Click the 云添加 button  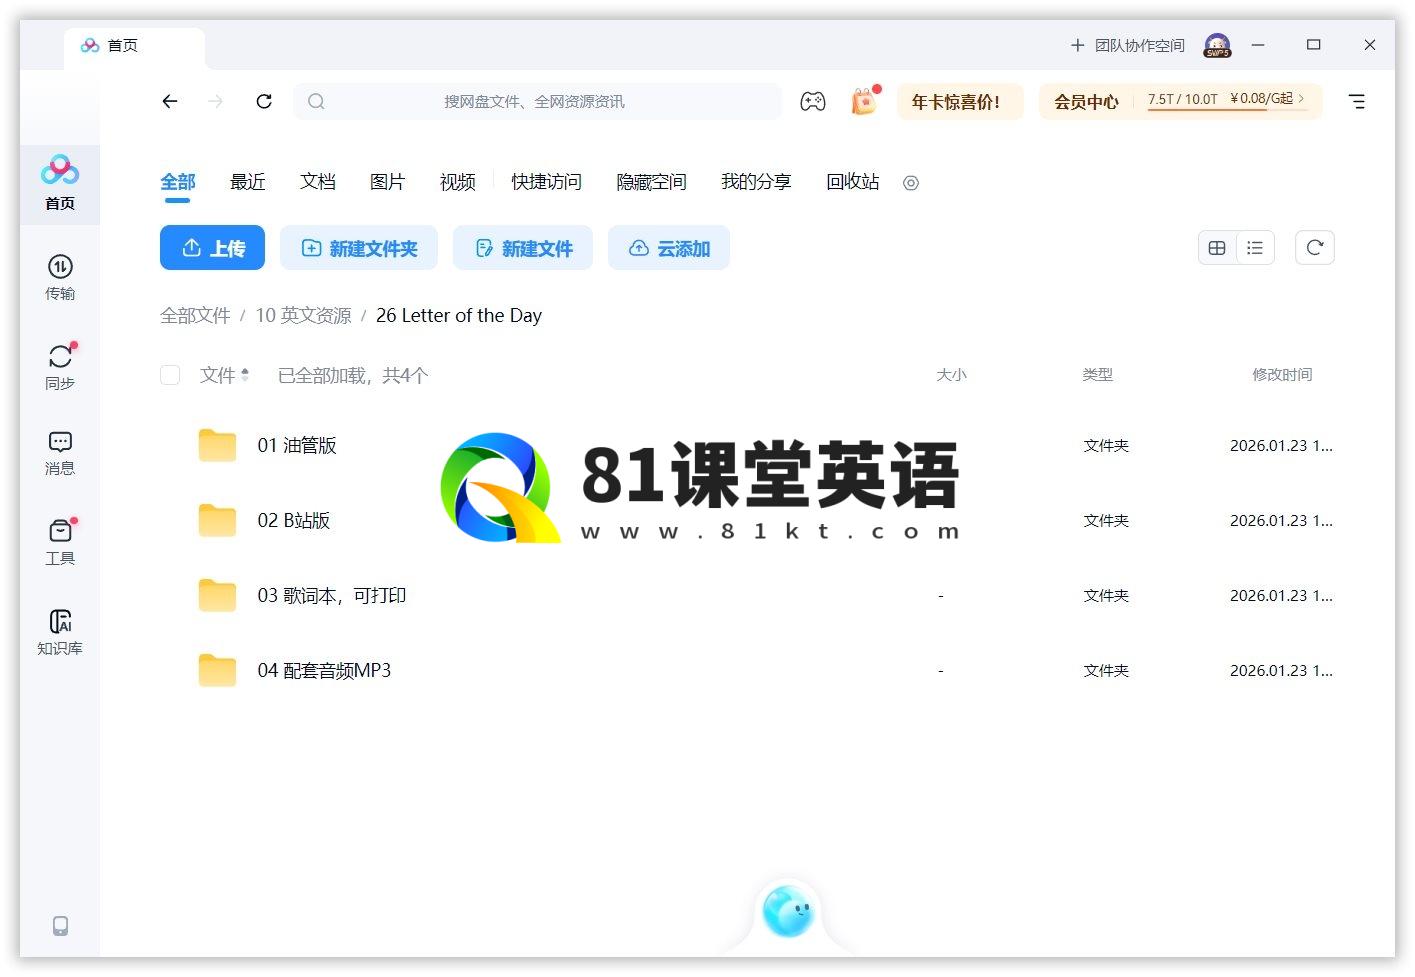click(669, 248)
